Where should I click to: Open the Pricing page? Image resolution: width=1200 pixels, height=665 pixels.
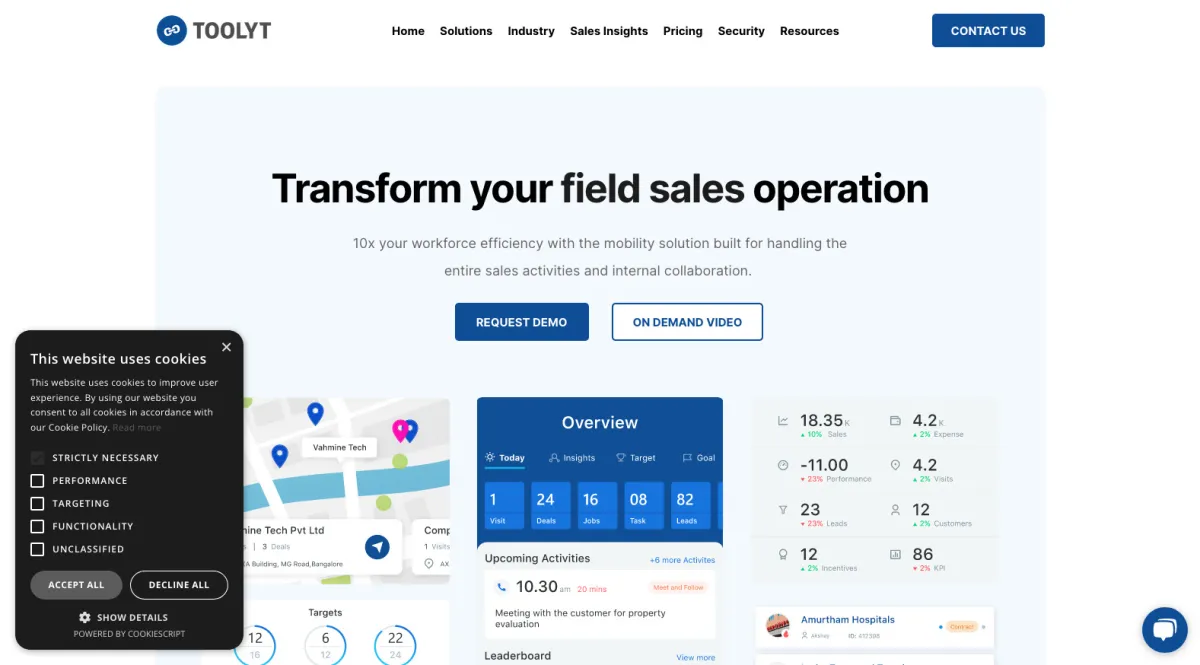(683, 31)
